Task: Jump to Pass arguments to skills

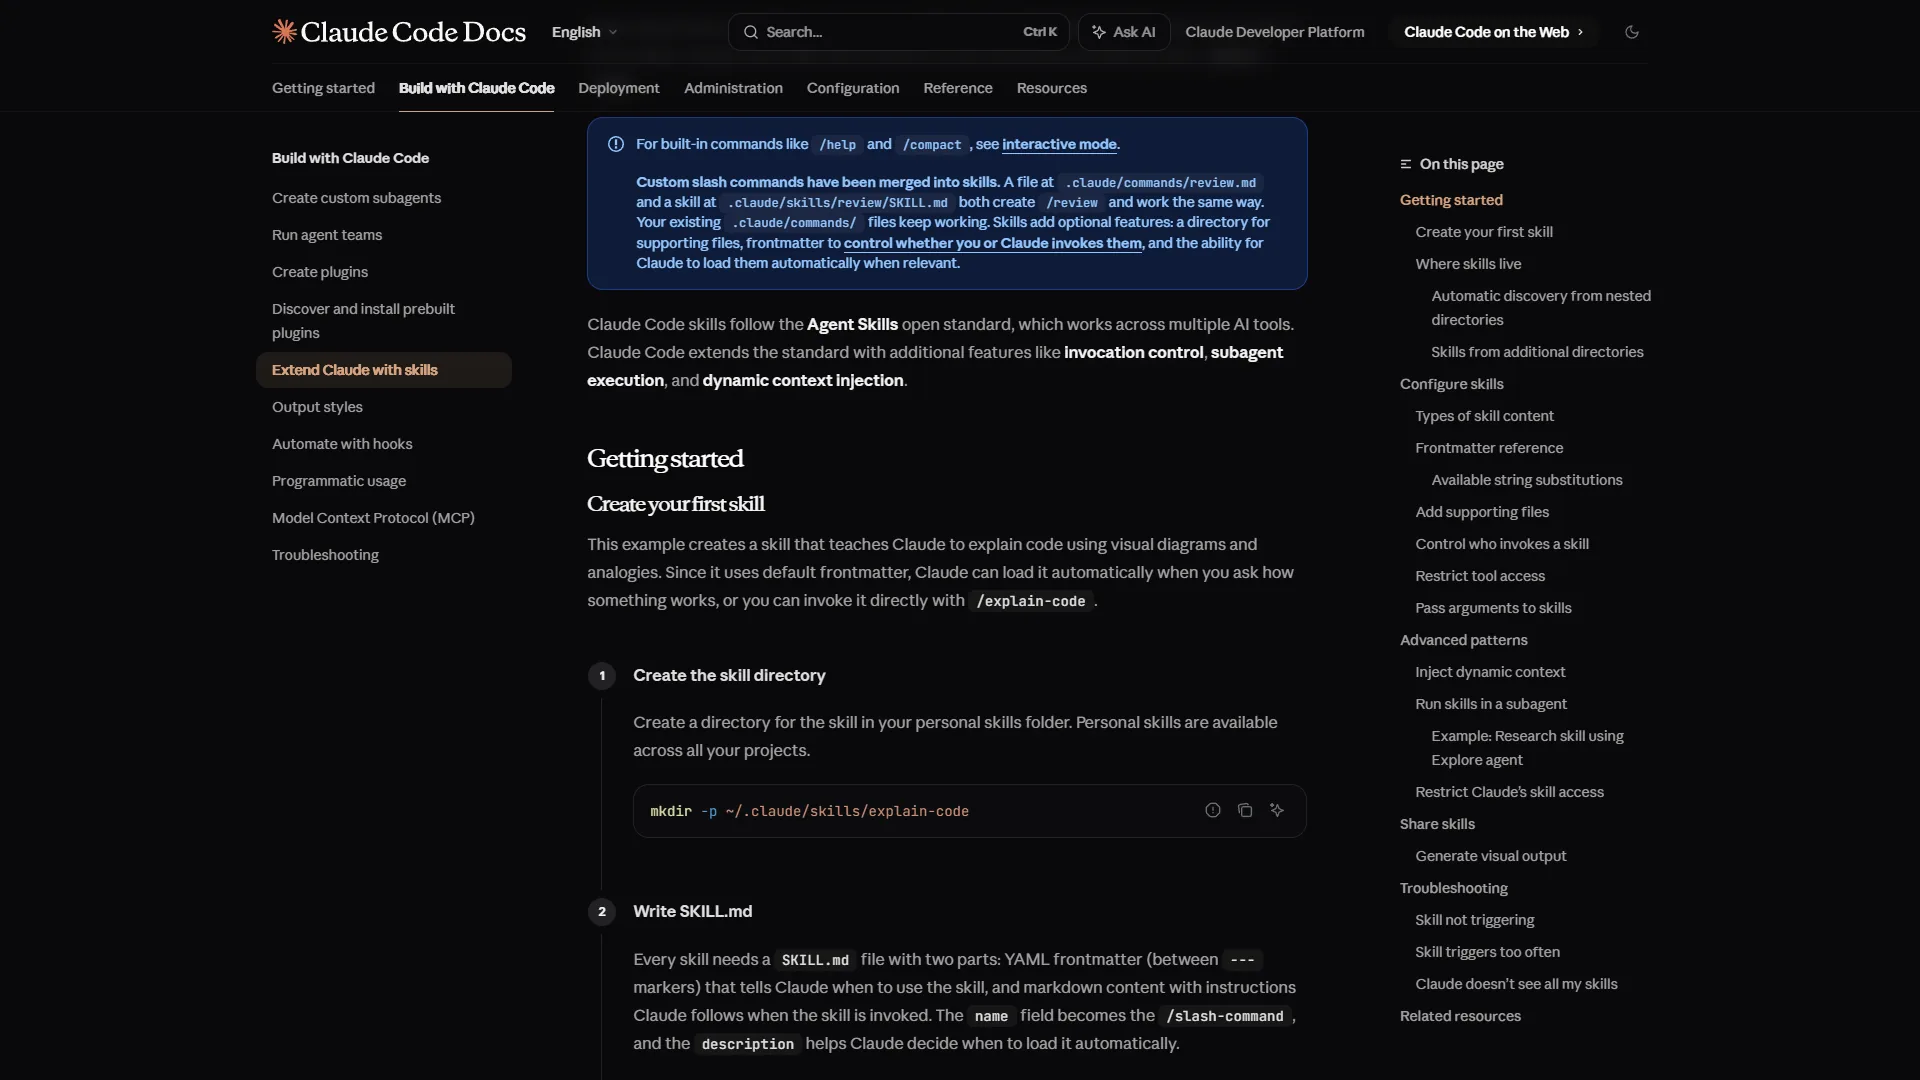Action: coord(1493,608)
